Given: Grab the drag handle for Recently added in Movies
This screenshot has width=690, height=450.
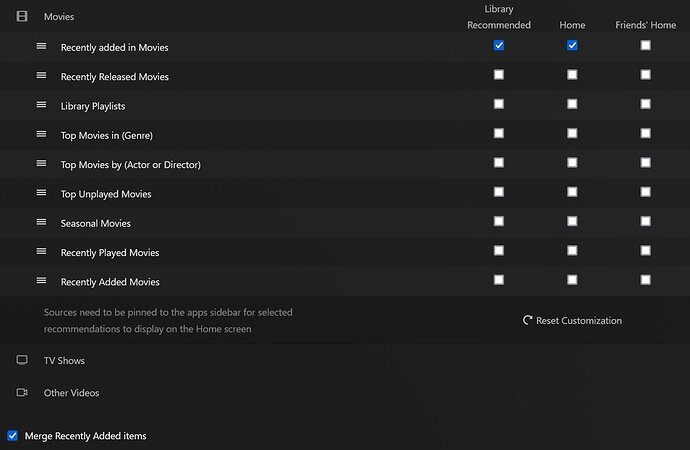Looking at the screenshot, I should 41,46.
